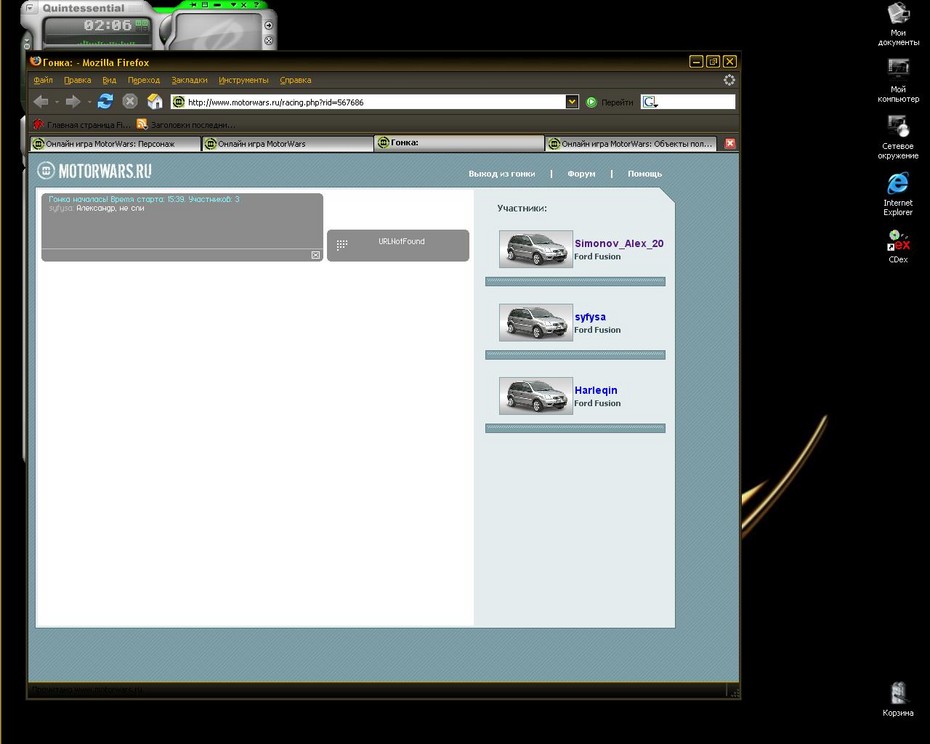The image size is (930, 744).
Task: Launch Internet Explorer from desktop
Action: (898, 194)
